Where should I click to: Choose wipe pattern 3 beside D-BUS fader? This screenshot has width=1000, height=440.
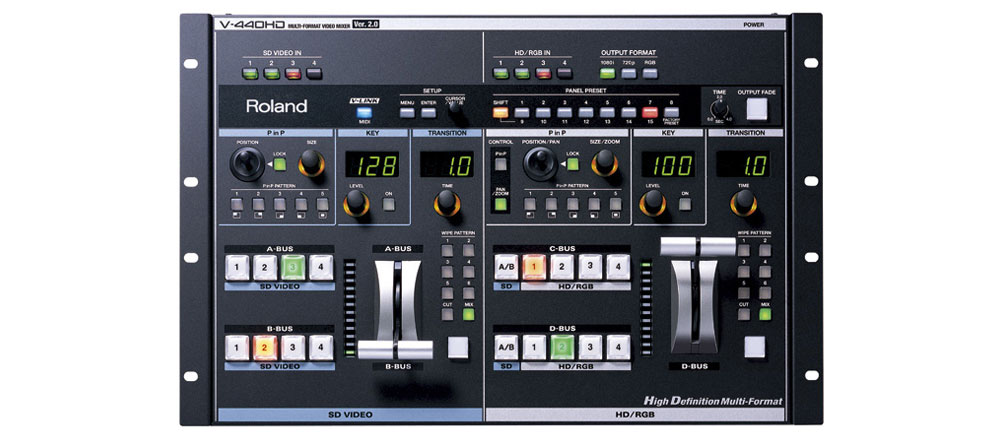coord(744,272)
